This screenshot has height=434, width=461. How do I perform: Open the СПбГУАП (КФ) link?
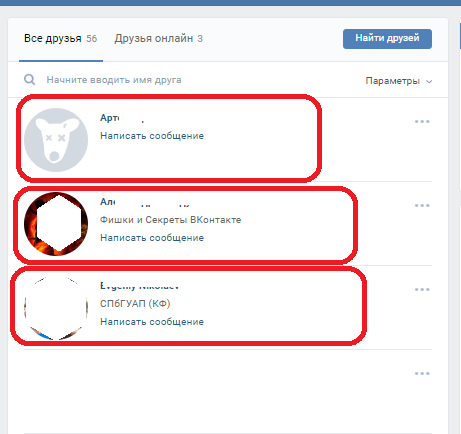click(x=135, y=304)
